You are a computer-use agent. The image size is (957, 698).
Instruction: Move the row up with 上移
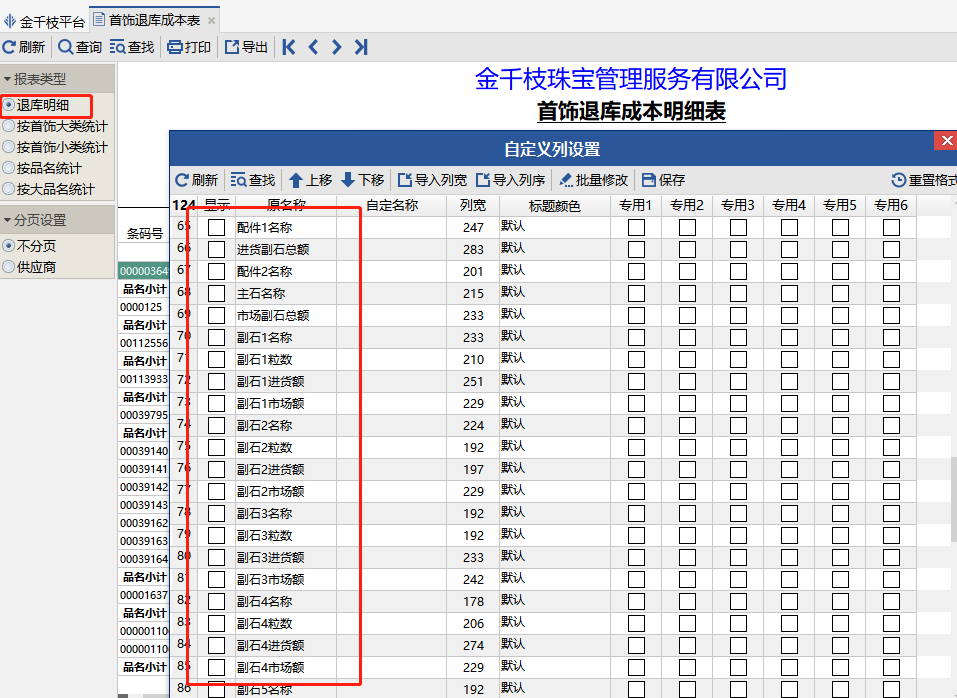311,180
